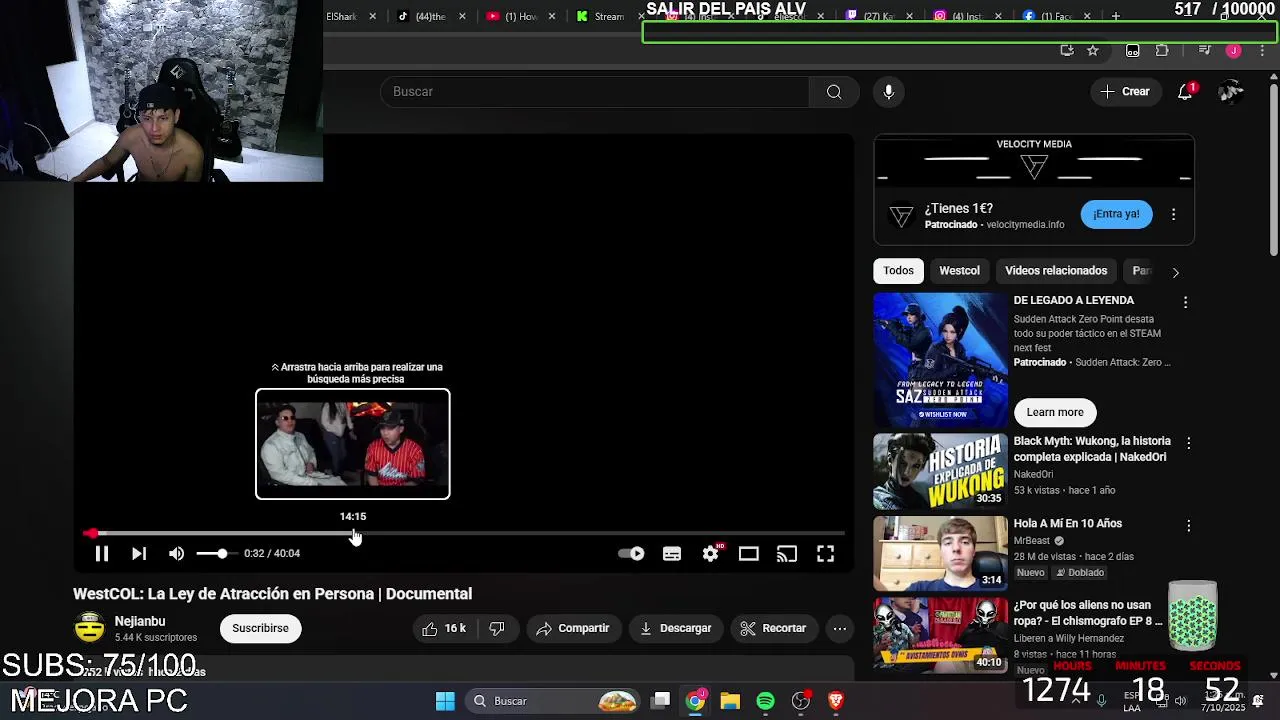Seek the video progress bar at 14:15
This screenshot has width=1280, height=720.
353,534
